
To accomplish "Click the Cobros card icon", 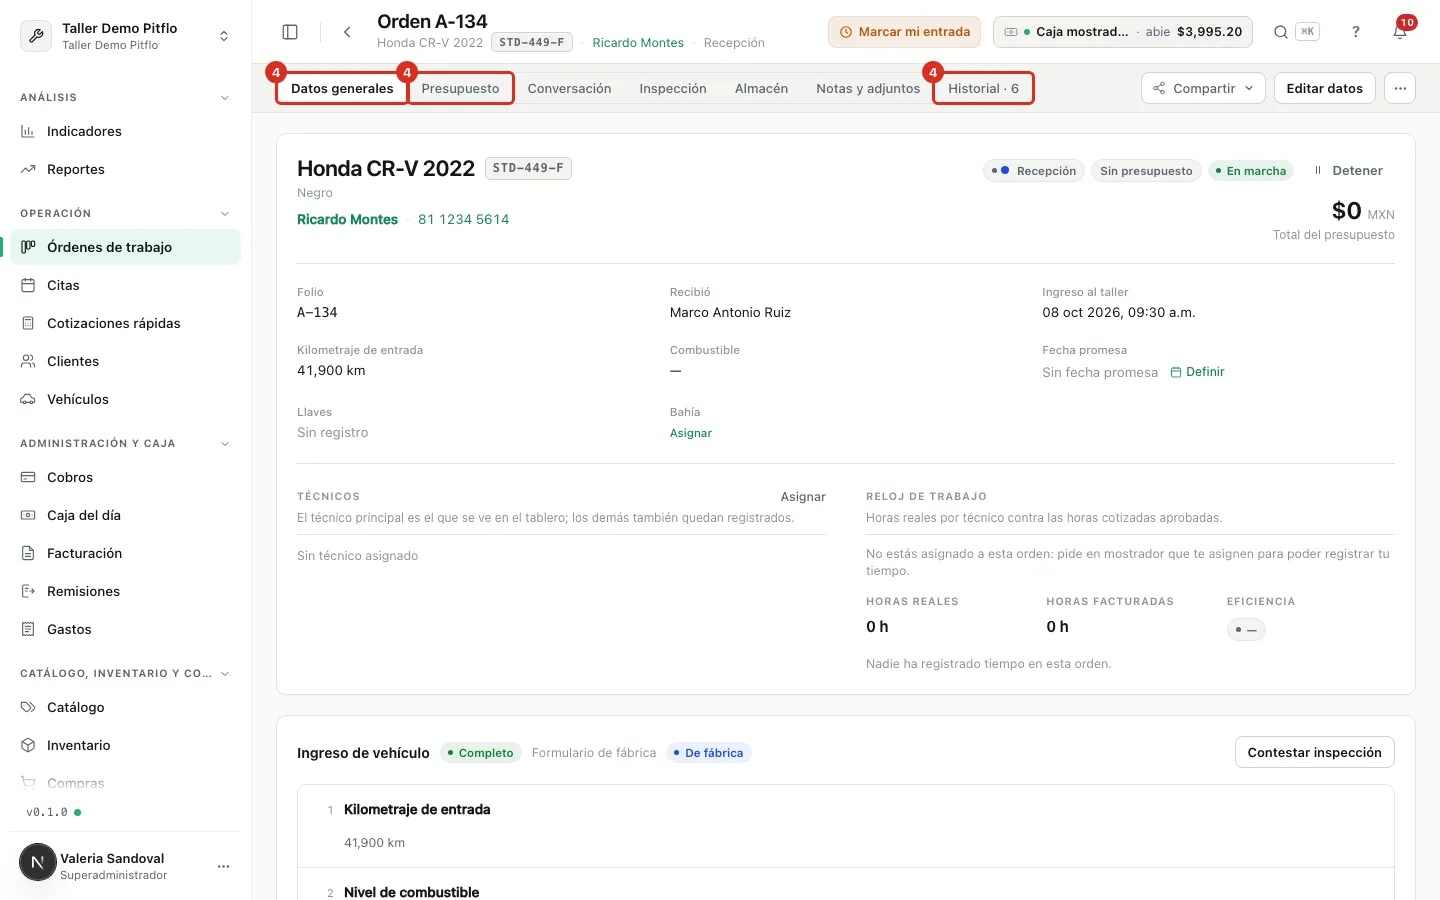I will pyautogui.click(x=28, y=477).
